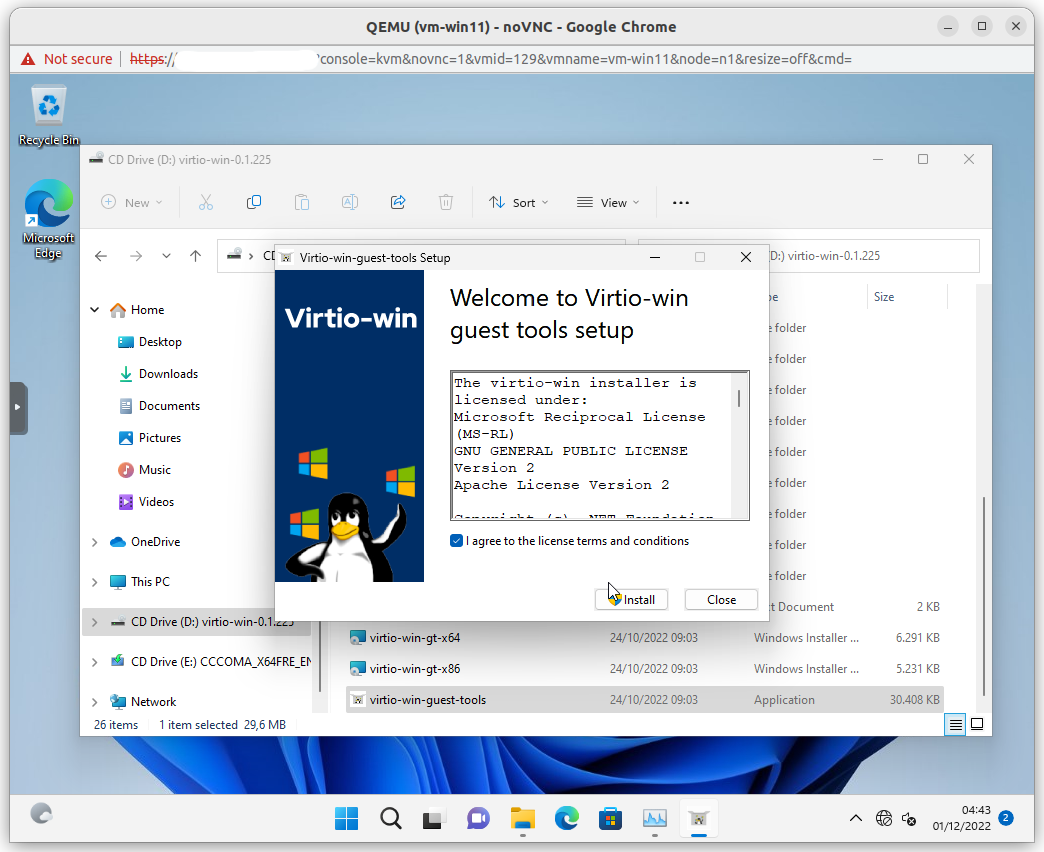Expand CD Drive (D:) virtio-win node
The height and width of the screenshot is (852, 1044).
(95, 622)
